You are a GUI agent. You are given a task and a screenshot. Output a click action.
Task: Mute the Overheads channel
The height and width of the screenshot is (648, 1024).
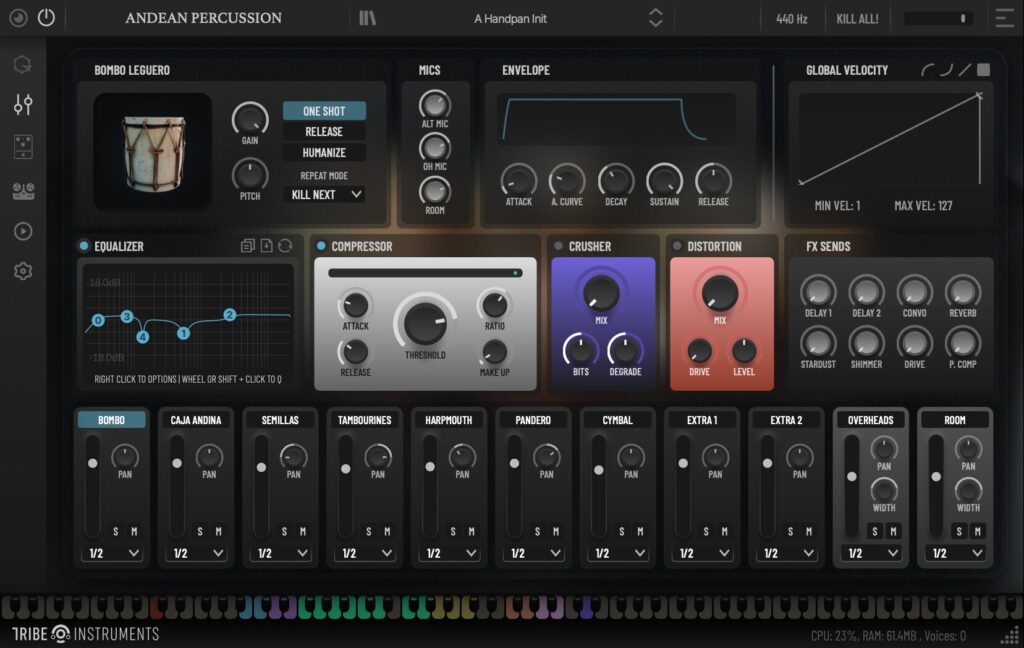[893, 531]
